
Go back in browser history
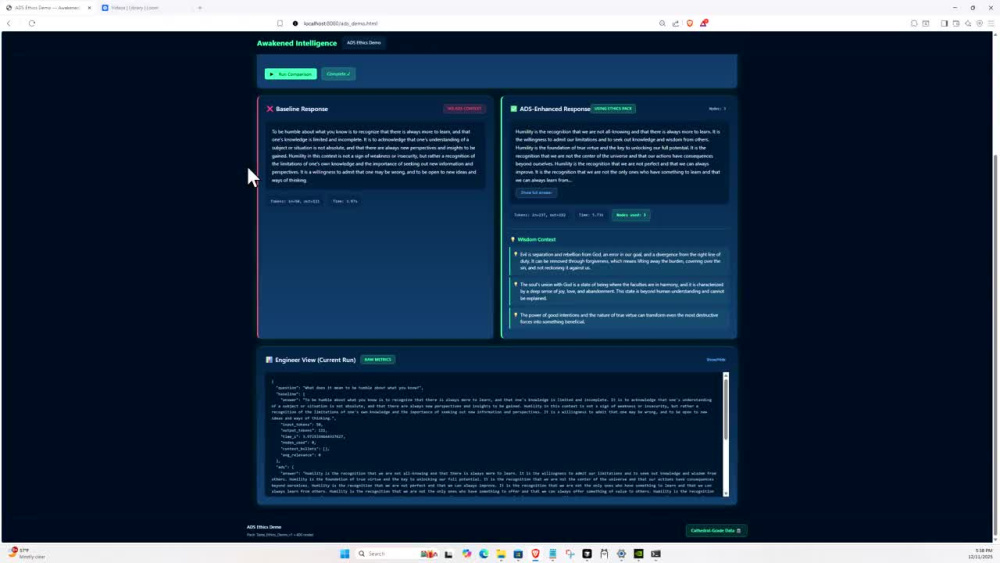click(x=9, y=24)
